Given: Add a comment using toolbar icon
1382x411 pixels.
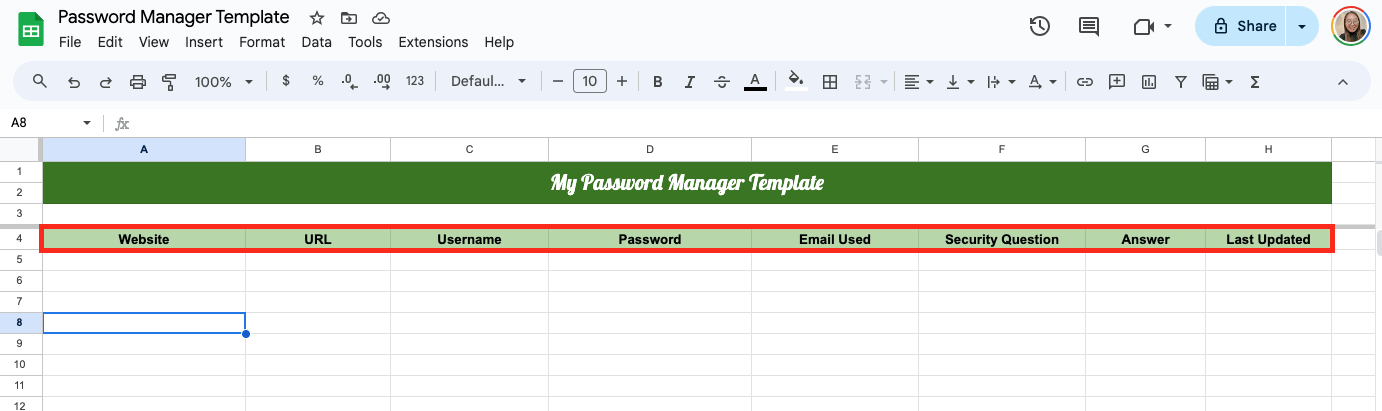Looking at the screenshot, I should tap(1117, 82).
